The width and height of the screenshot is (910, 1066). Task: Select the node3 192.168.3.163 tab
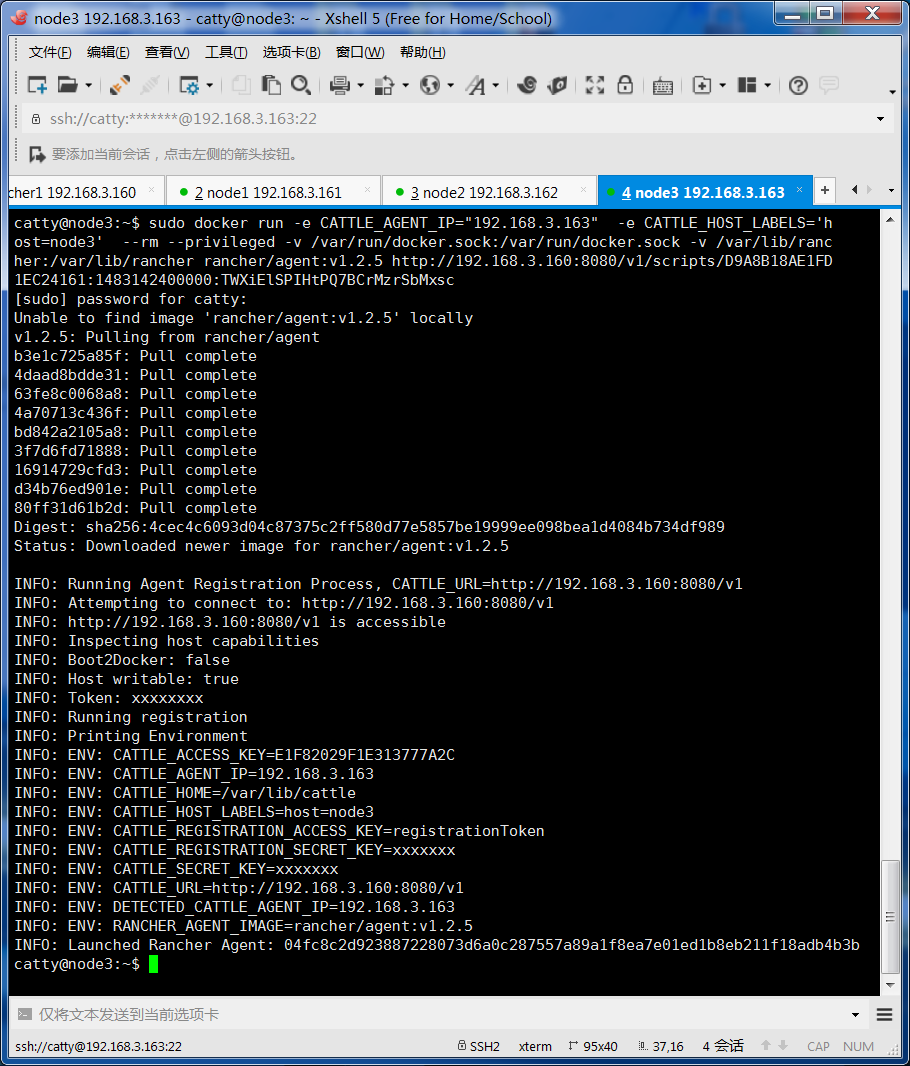705,192
